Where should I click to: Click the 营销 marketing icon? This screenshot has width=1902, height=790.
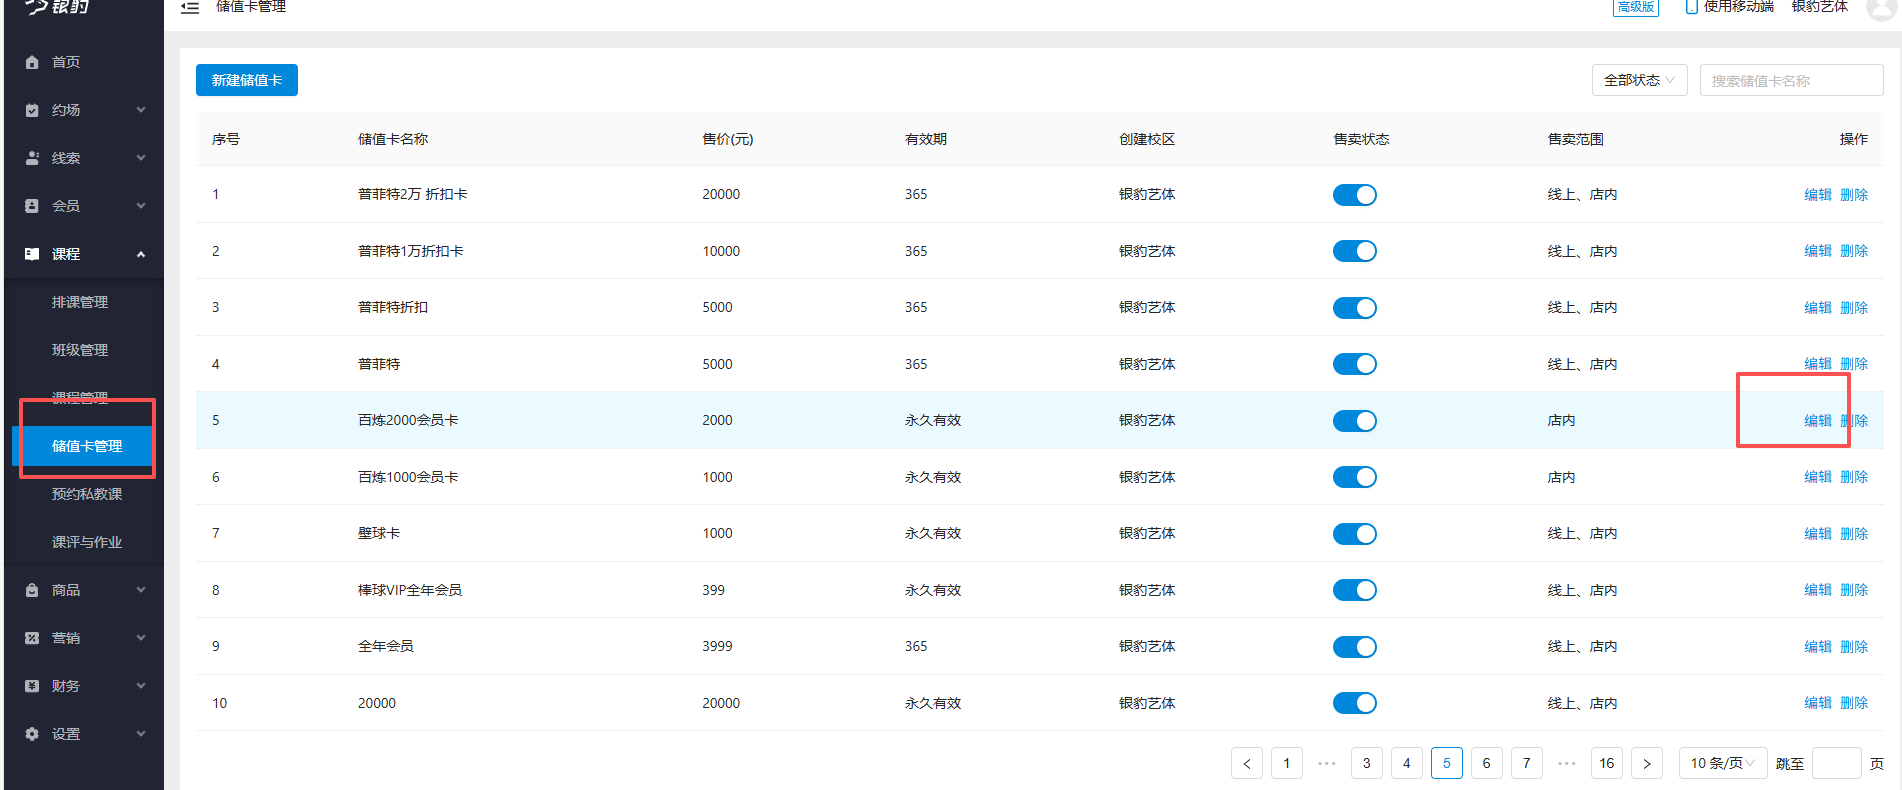point(32,638)
